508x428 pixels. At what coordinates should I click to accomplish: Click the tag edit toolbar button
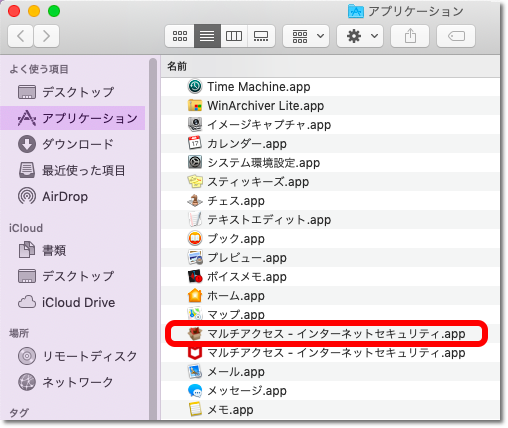[456, 36]
